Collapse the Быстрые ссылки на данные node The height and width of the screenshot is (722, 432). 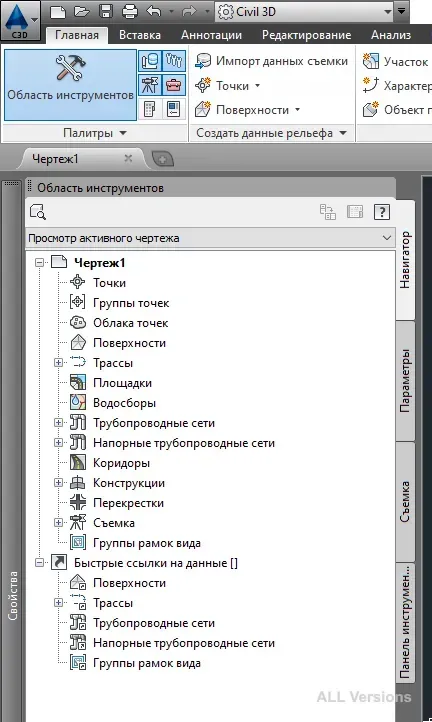(x=40, y=562)
